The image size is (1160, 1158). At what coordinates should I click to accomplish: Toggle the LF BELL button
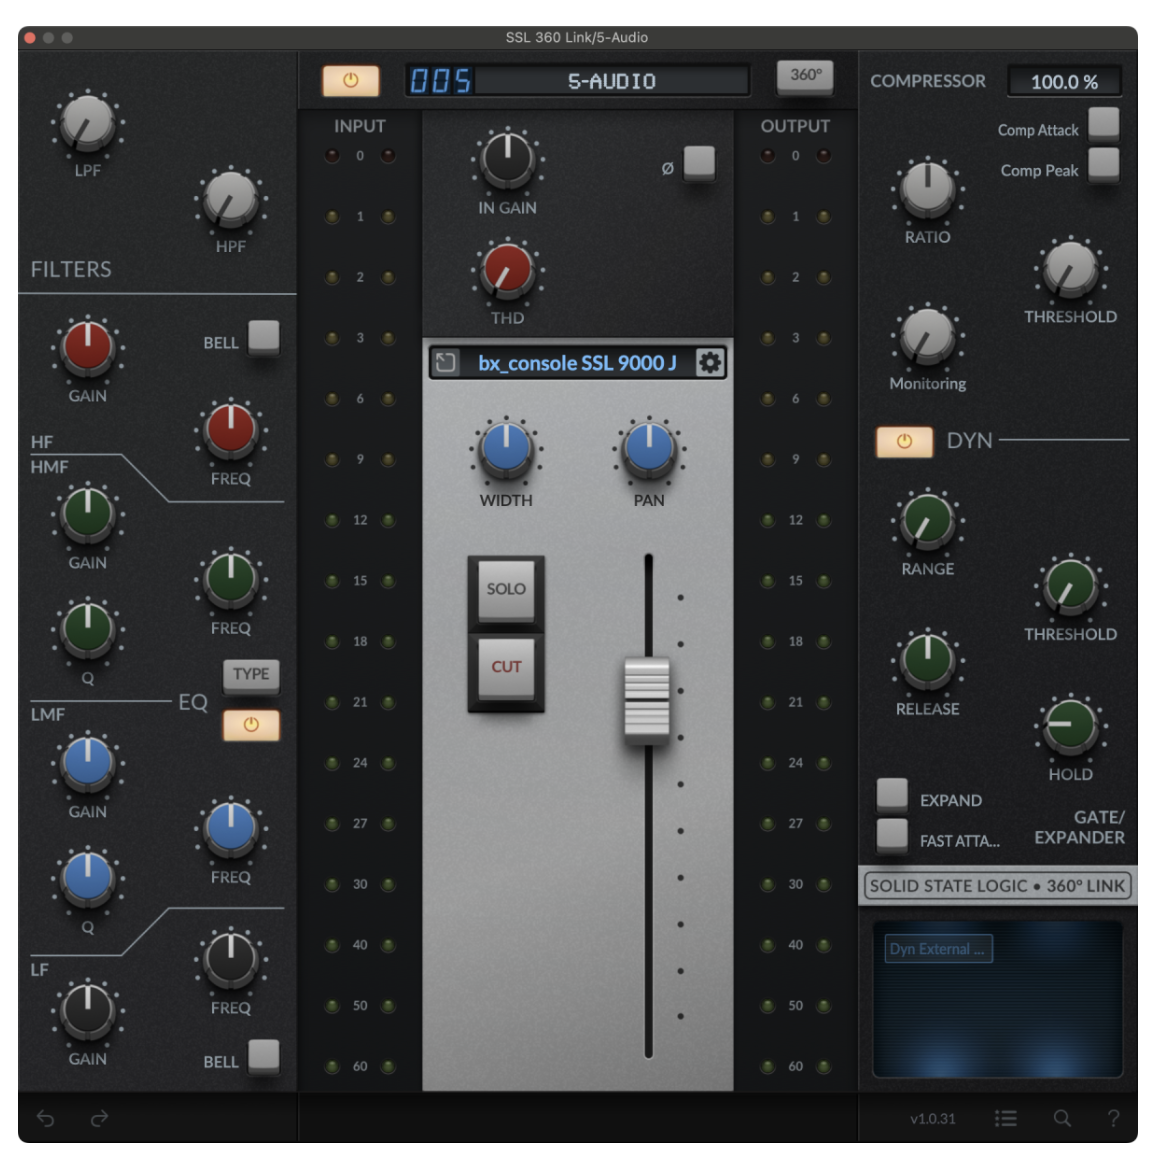click(263, 1056)
